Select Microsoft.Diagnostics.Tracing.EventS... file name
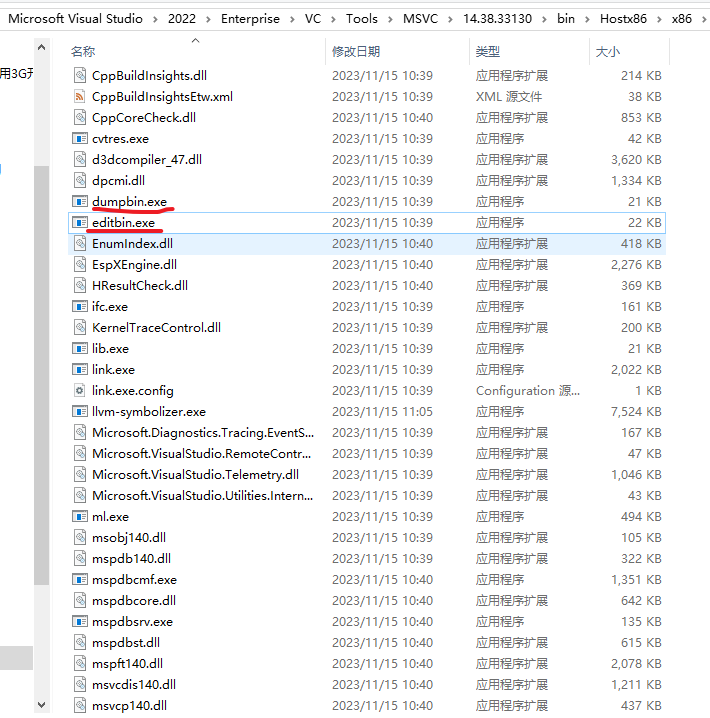The image size is (710, 718). coord(203,433)
